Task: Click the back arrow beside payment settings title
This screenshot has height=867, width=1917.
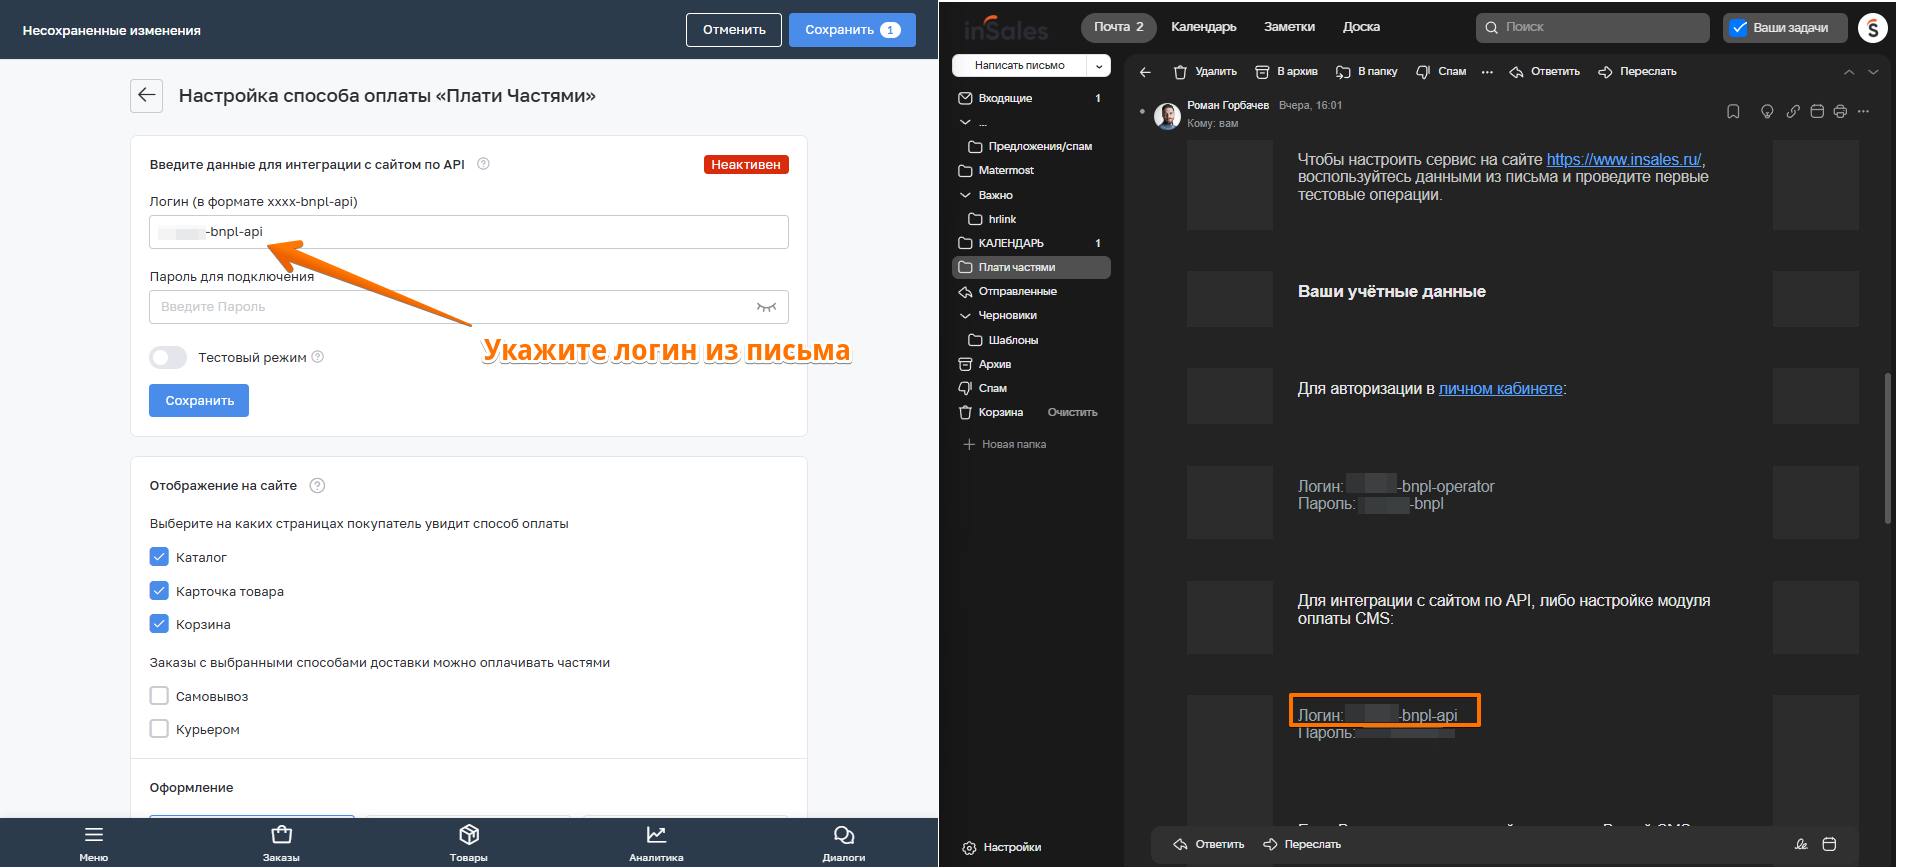Action: click(x=147, y=96)
